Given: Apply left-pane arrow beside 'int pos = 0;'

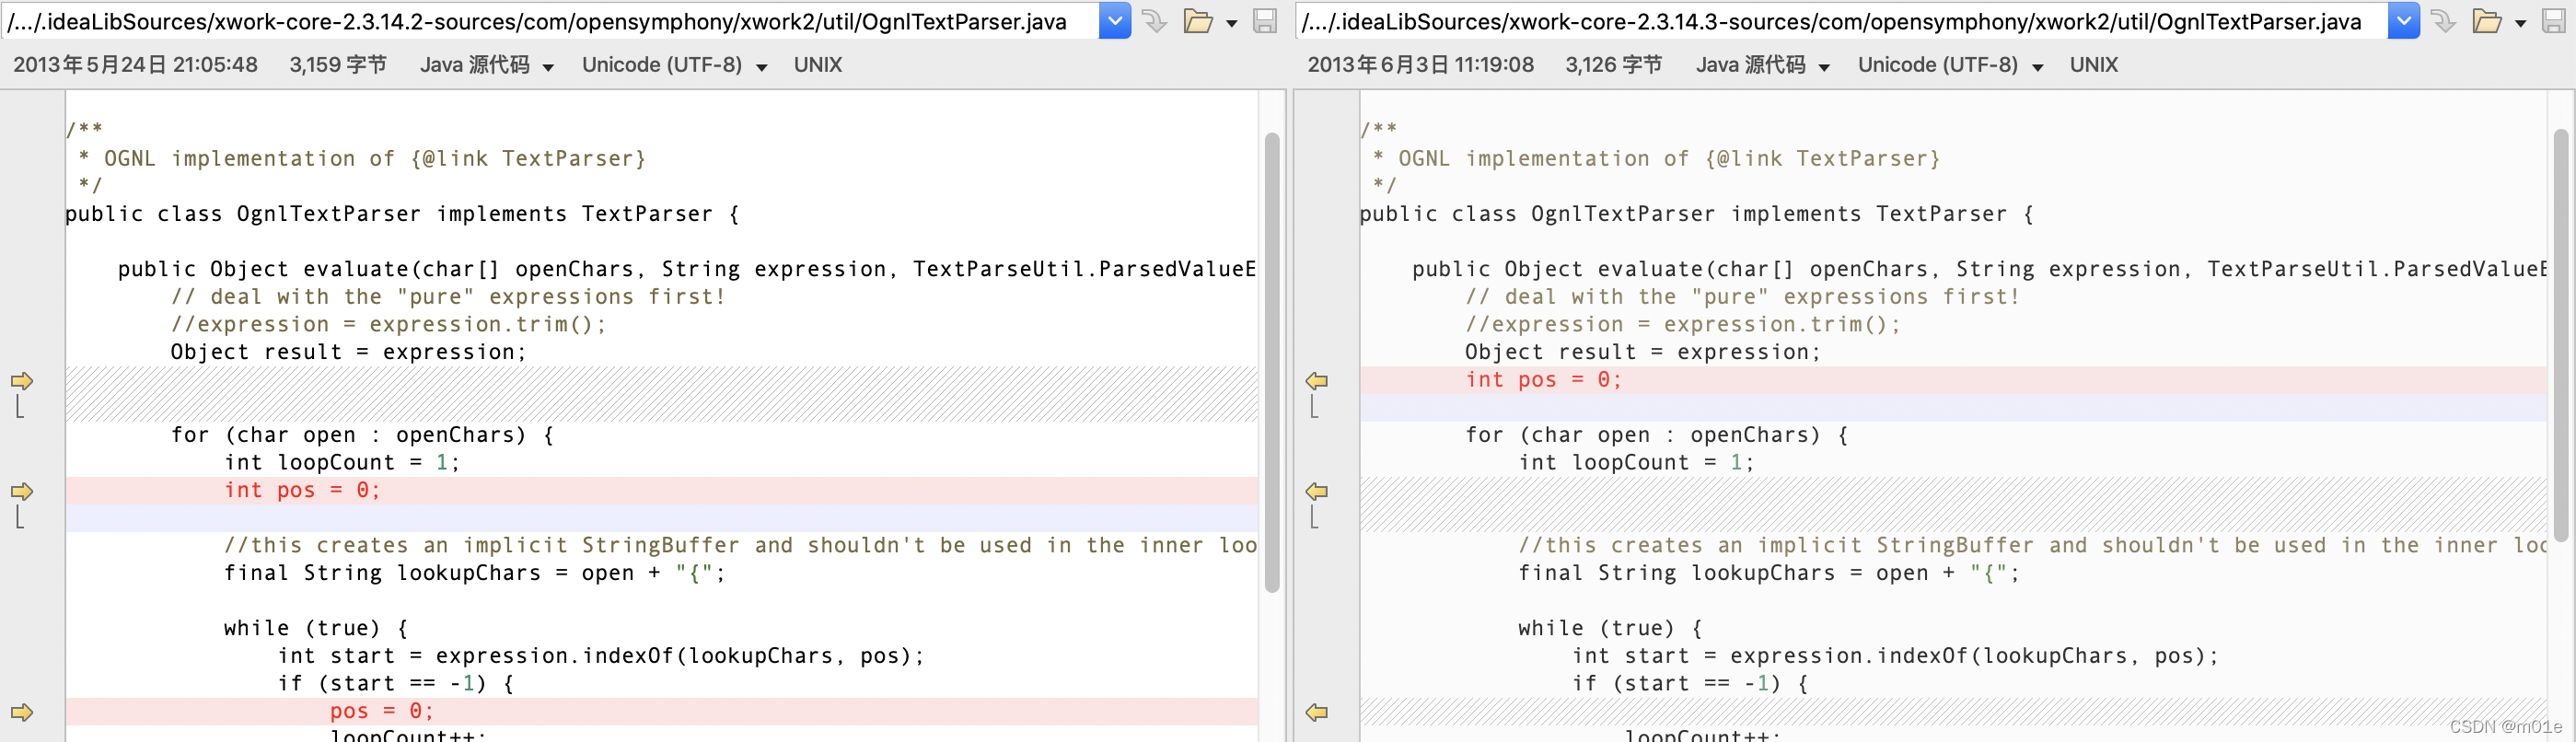Looking at the screenshot, I should point(22,491).
